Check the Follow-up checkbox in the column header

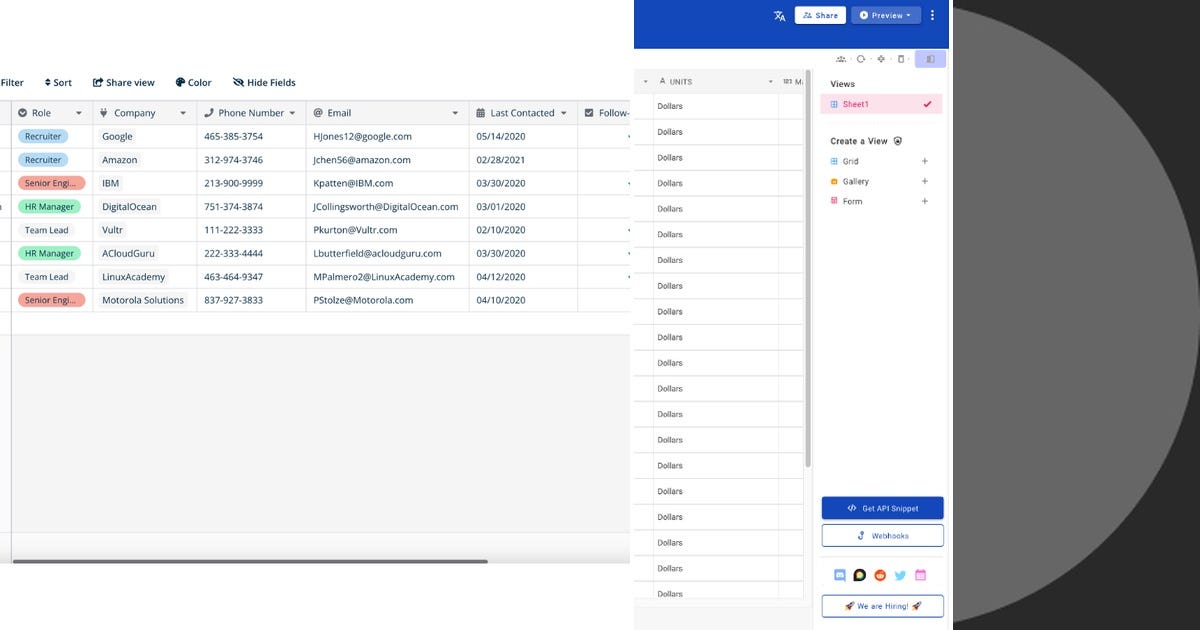[x=588, y=113]
